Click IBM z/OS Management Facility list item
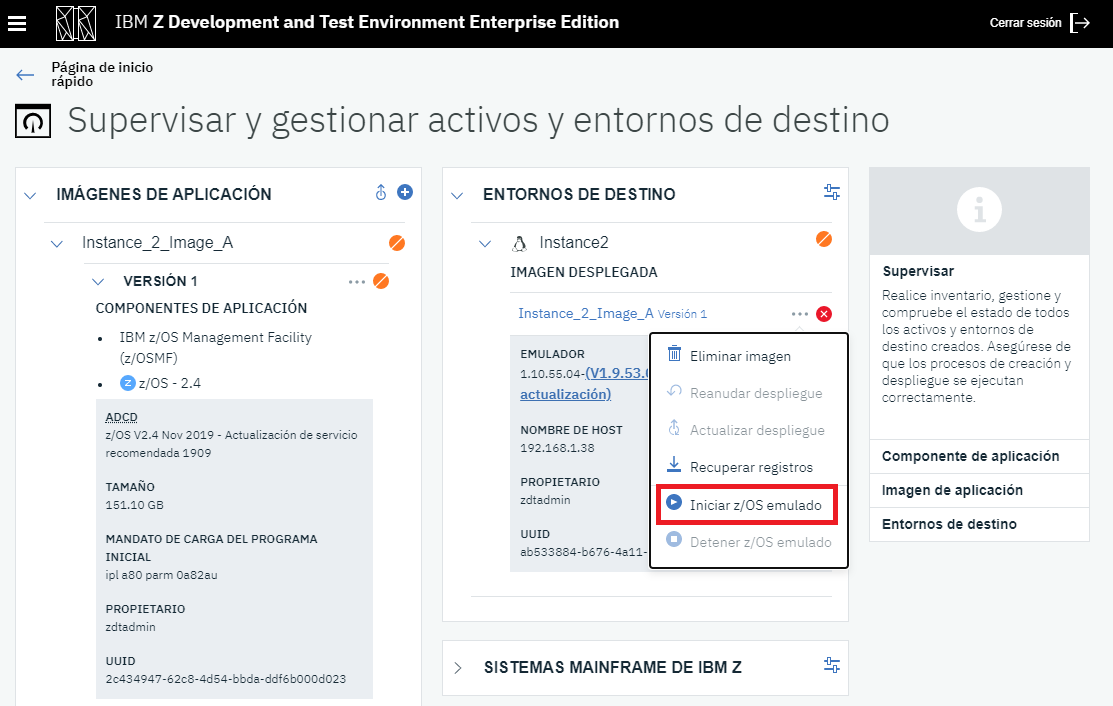 coord(216,348)
